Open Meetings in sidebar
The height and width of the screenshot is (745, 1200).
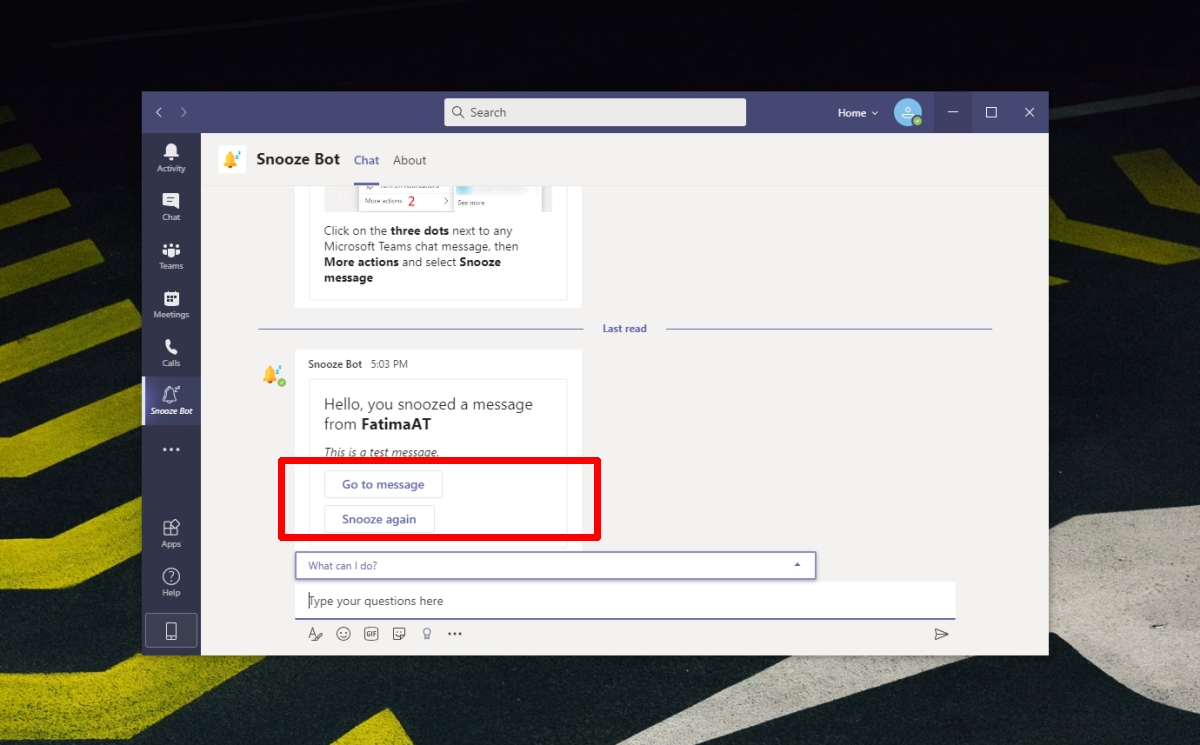(x=171, y=304)
